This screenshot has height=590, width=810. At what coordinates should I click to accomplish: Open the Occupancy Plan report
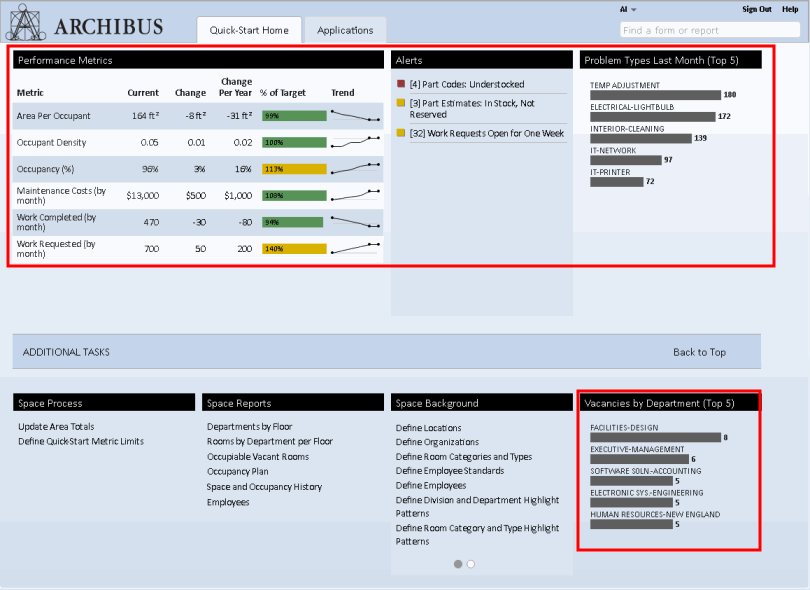[x=237, y=471]
